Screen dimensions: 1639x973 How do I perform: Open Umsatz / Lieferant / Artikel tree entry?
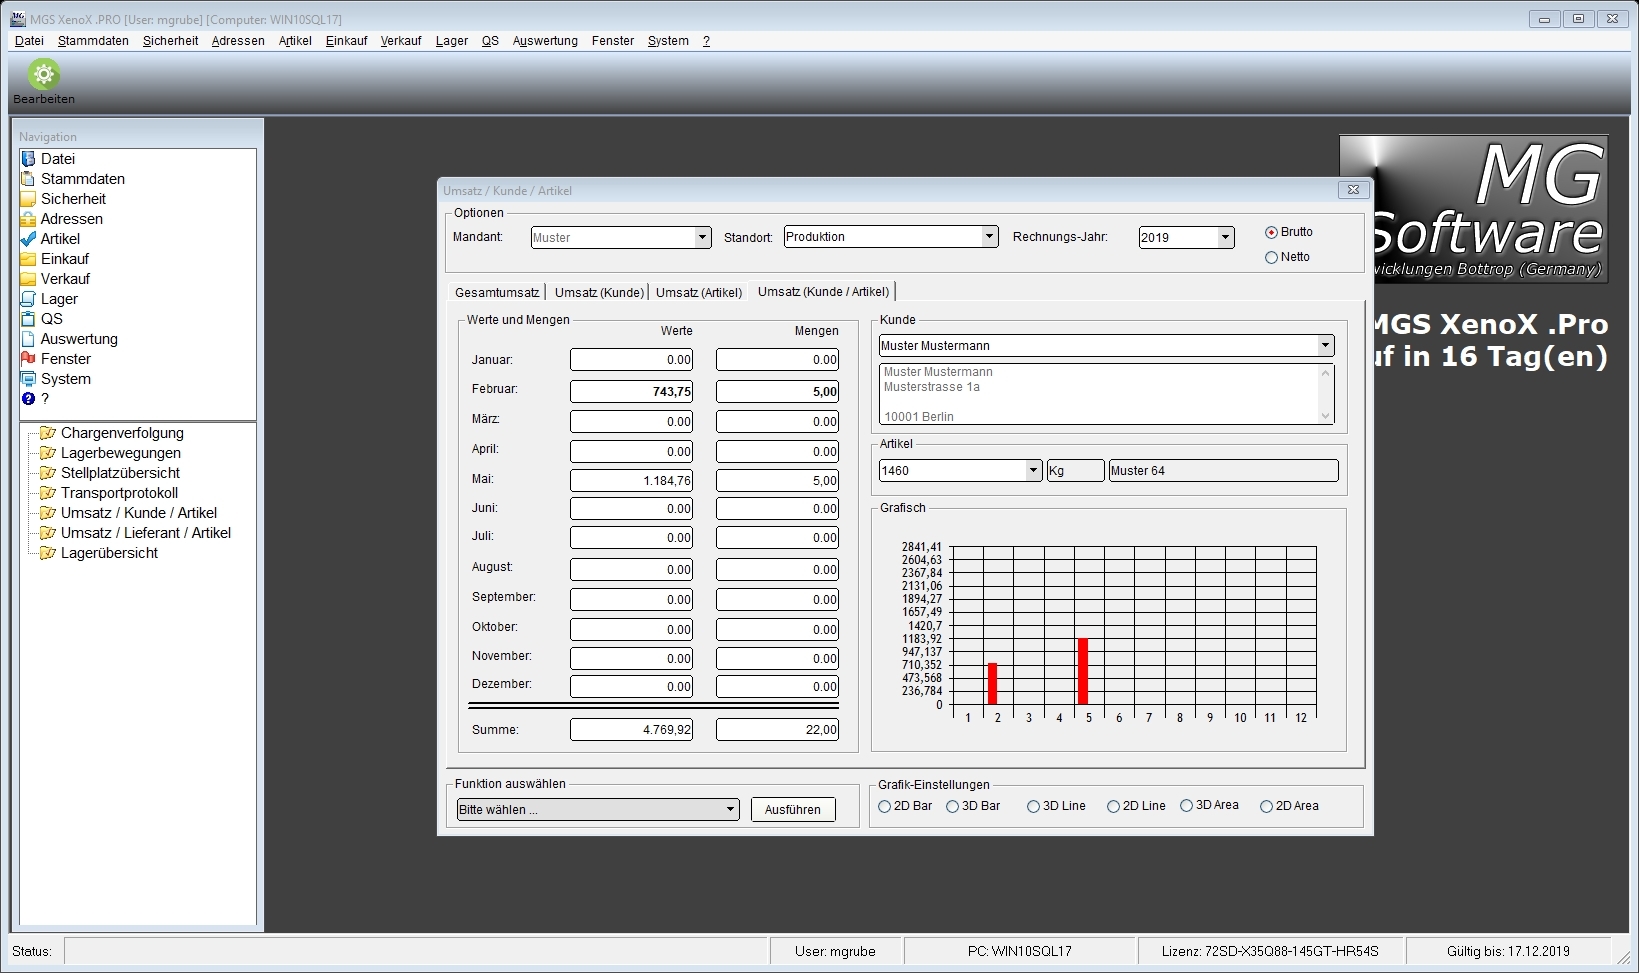tap(145, 533)
